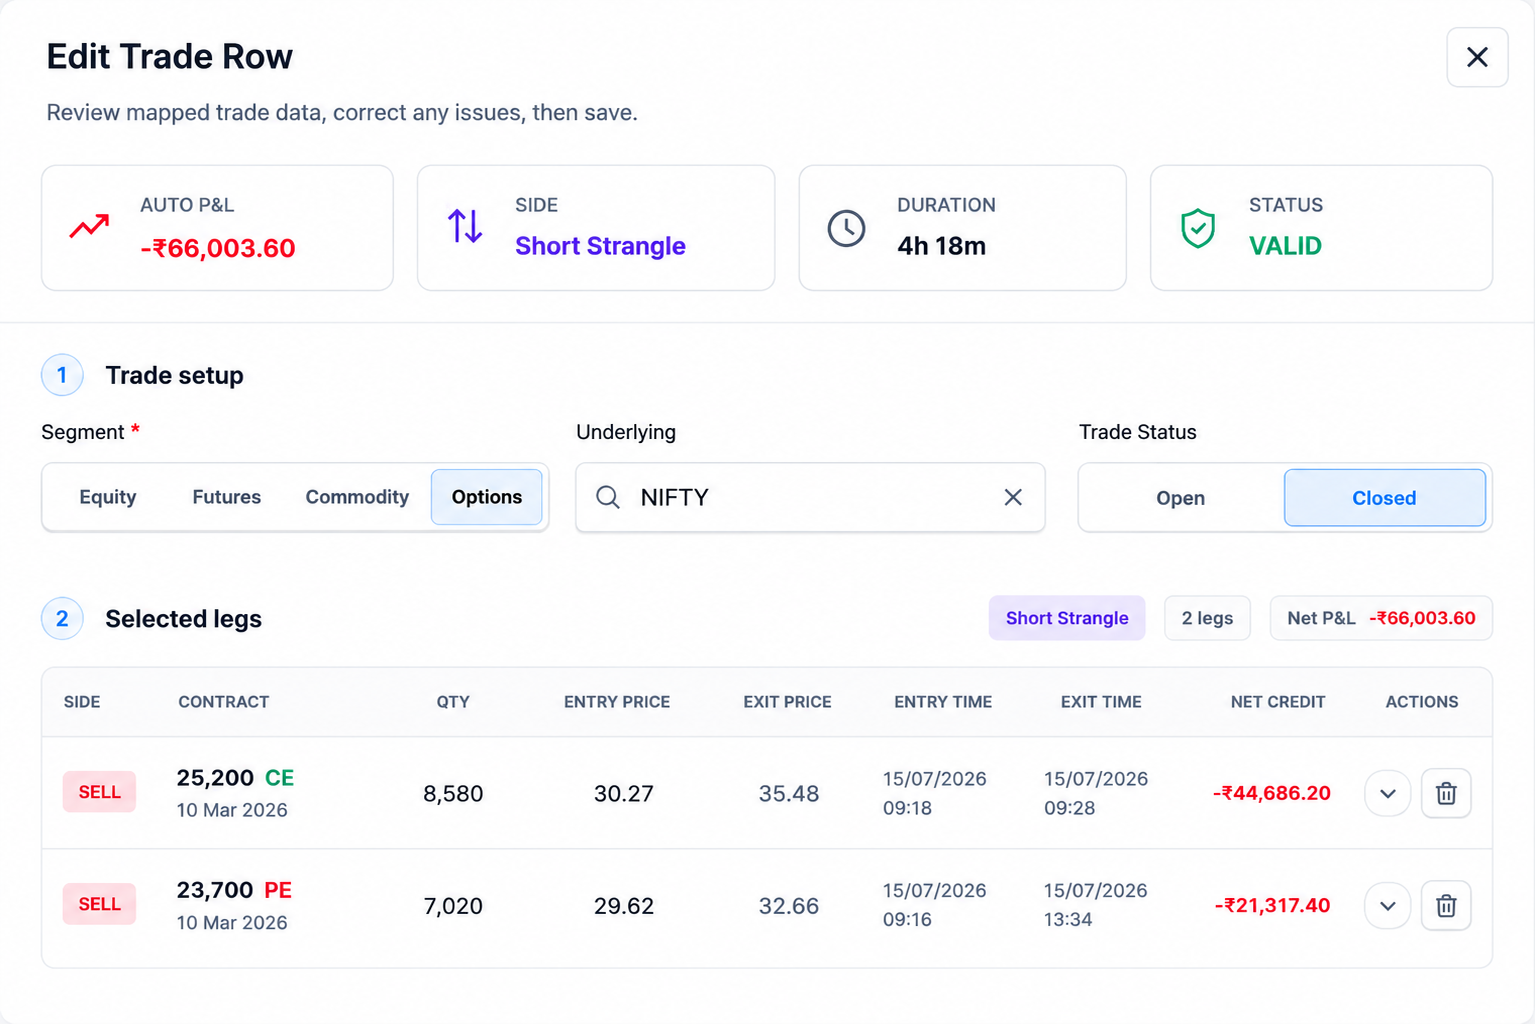Viewport: 1535px width, 1024px height.
Task: Select the Options segment
Action: [x=487, y=497]
